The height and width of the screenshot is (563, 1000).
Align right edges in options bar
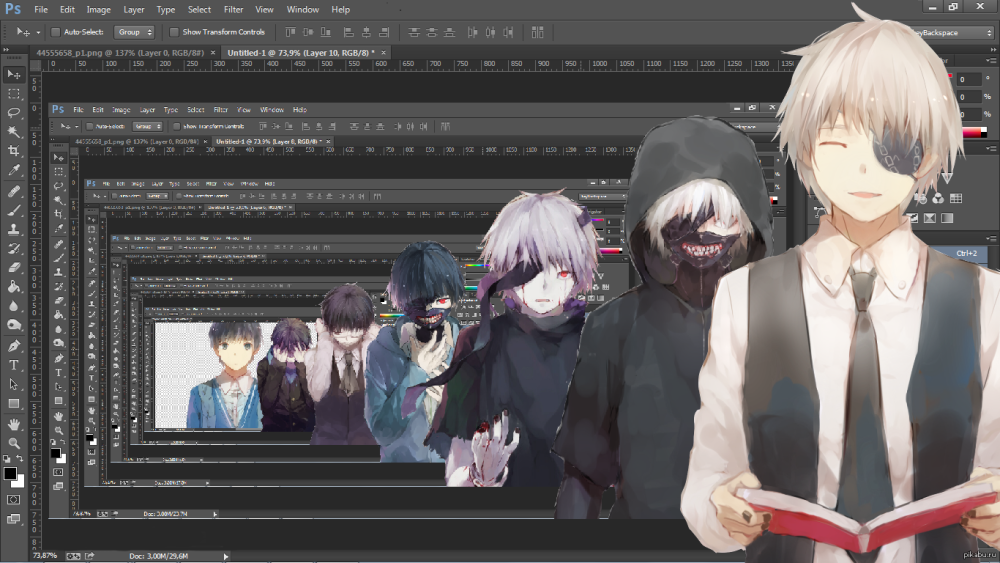(x=385, y=32)
